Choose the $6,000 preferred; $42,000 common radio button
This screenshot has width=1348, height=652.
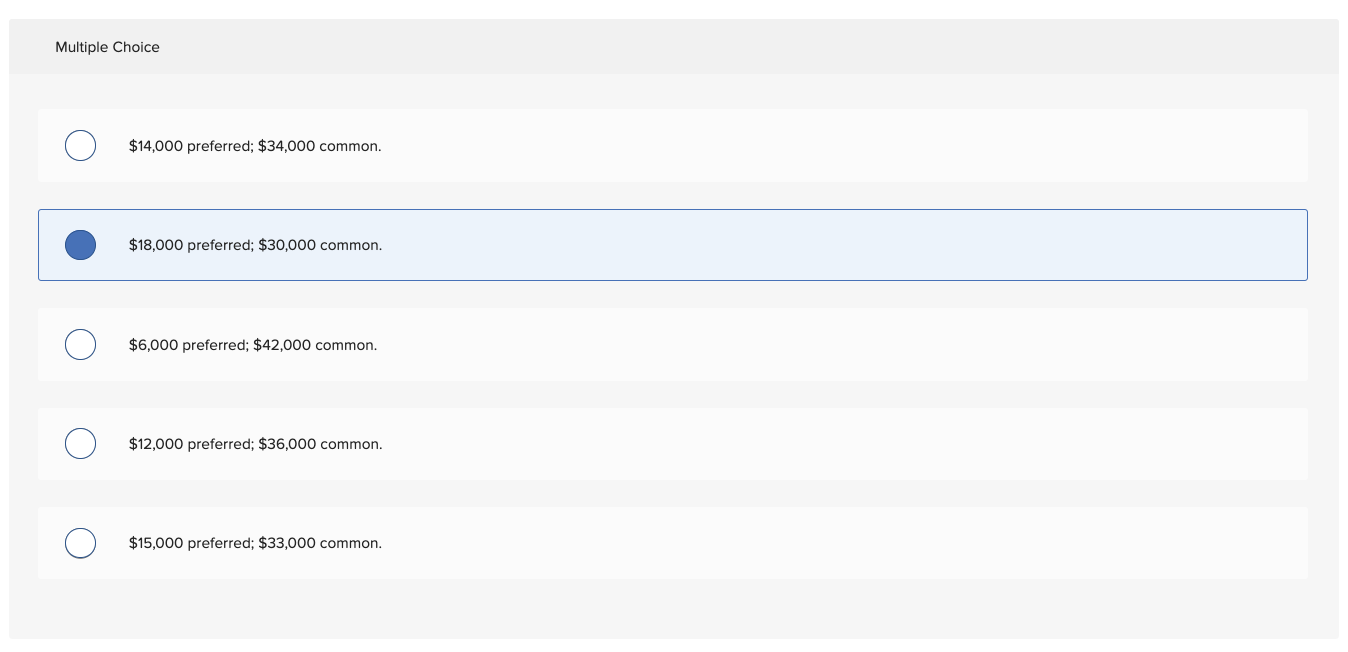(80, 345)
